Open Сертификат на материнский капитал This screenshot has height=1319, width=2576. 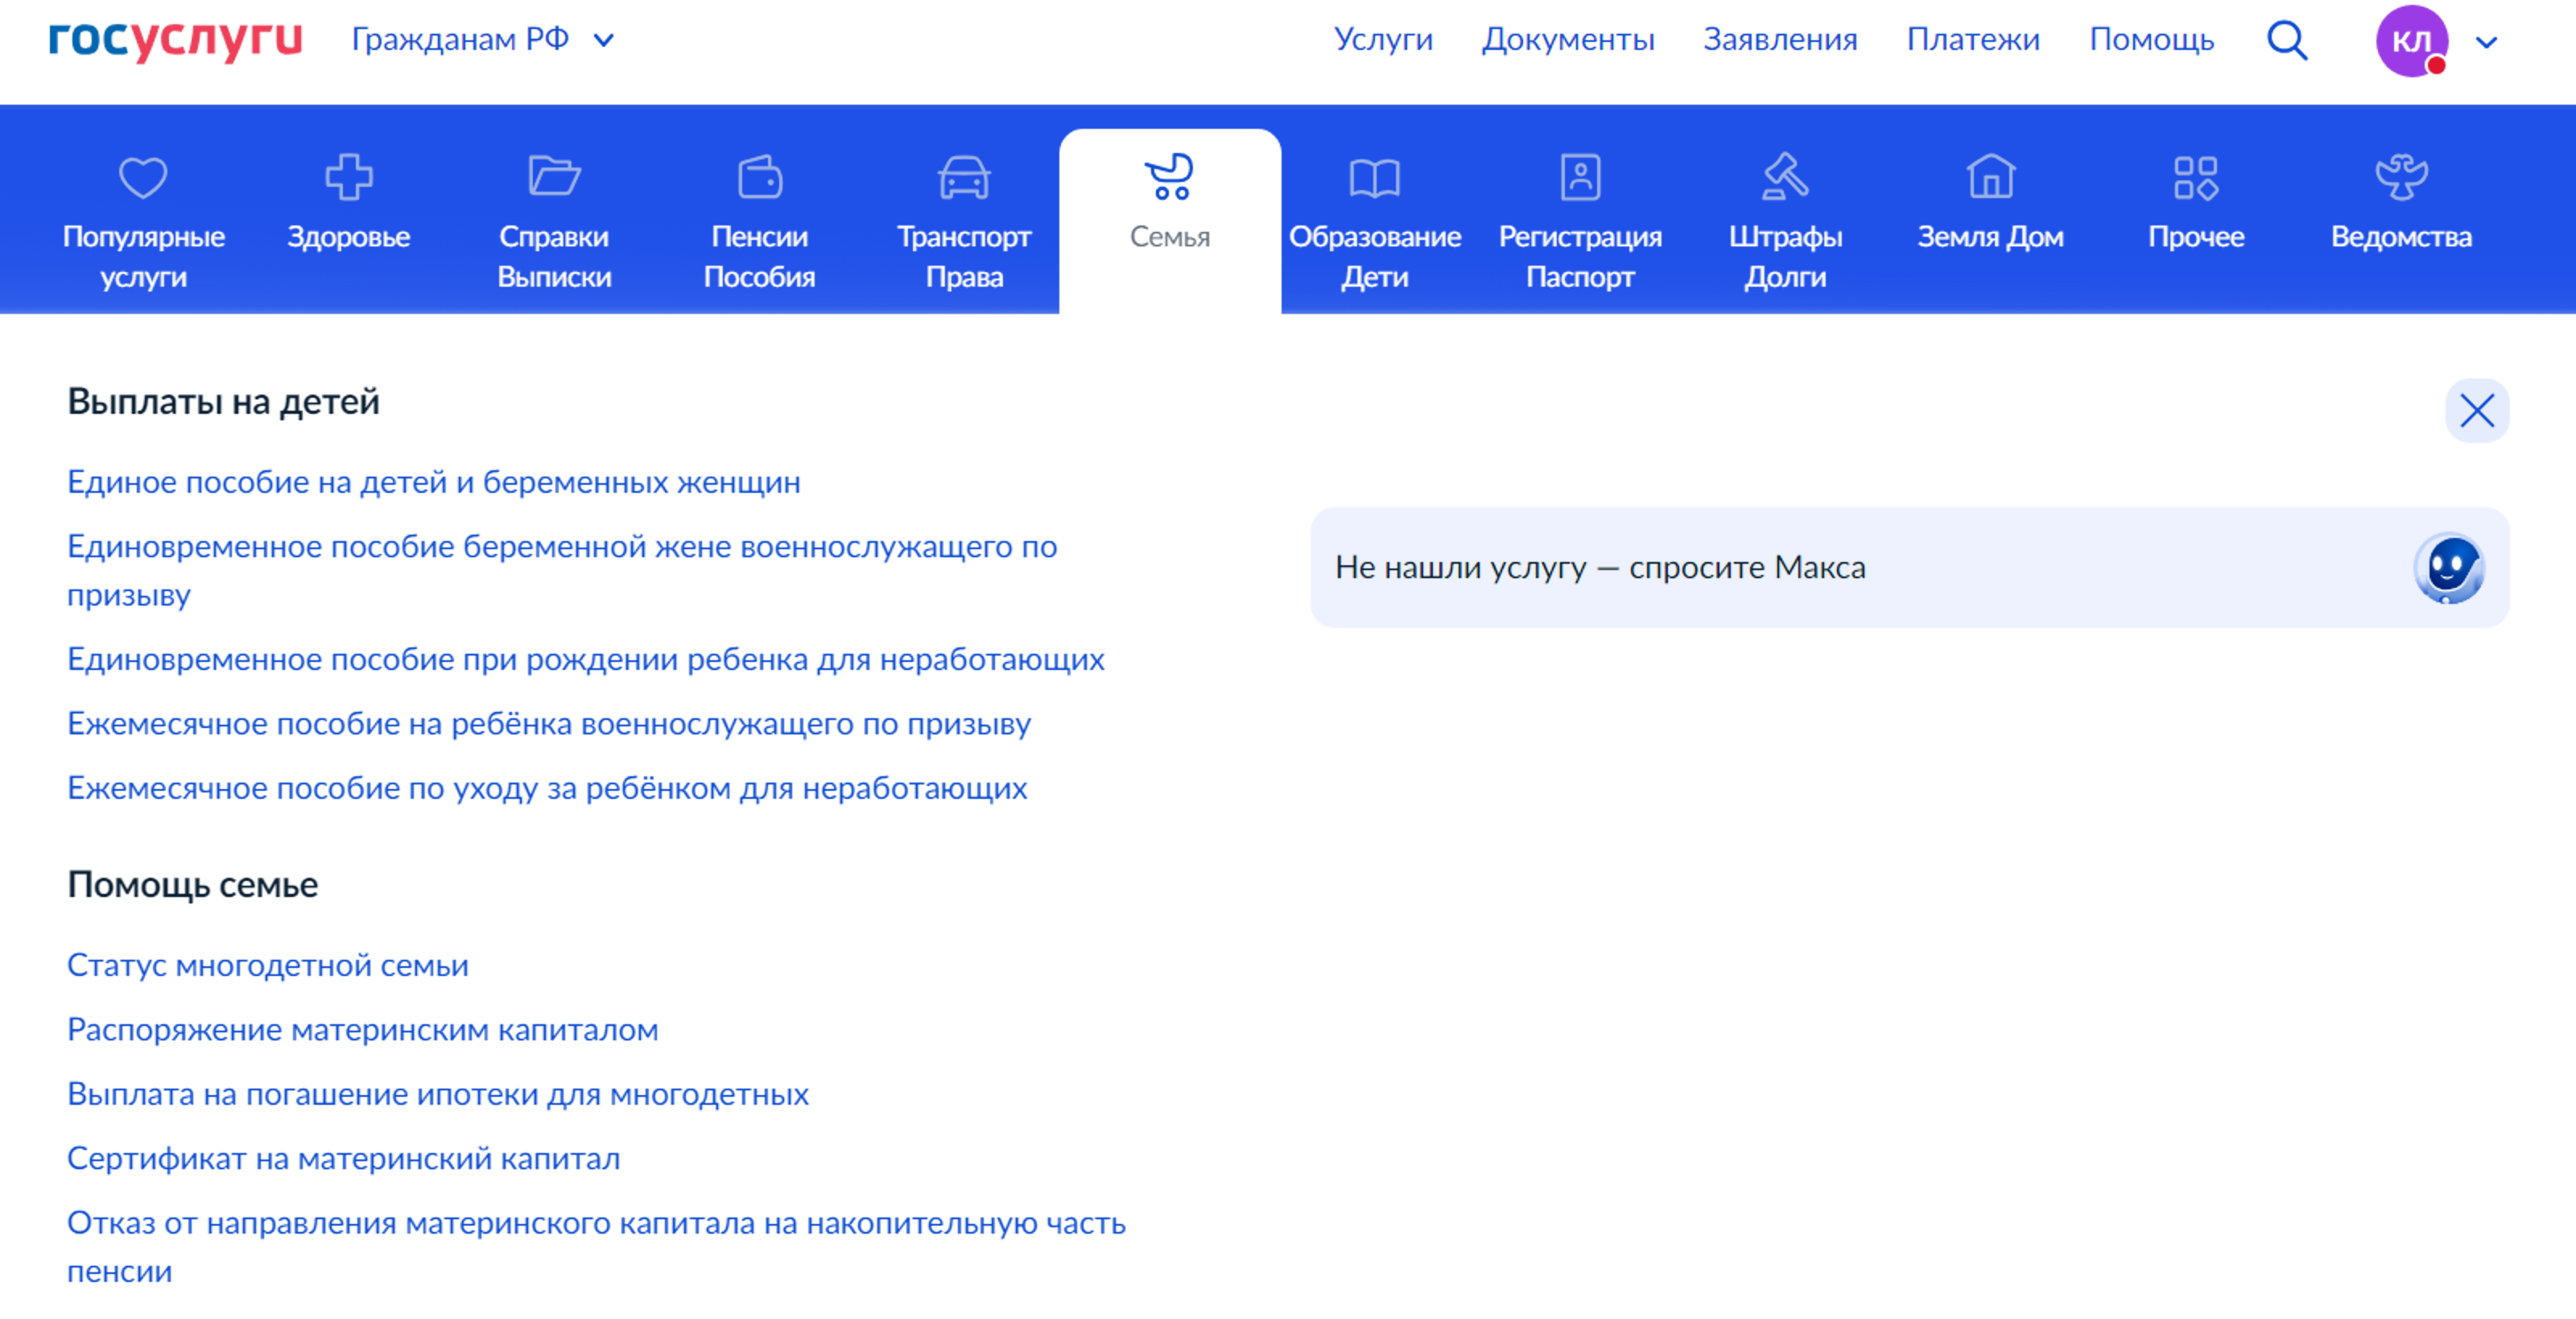coord(344,1158)
